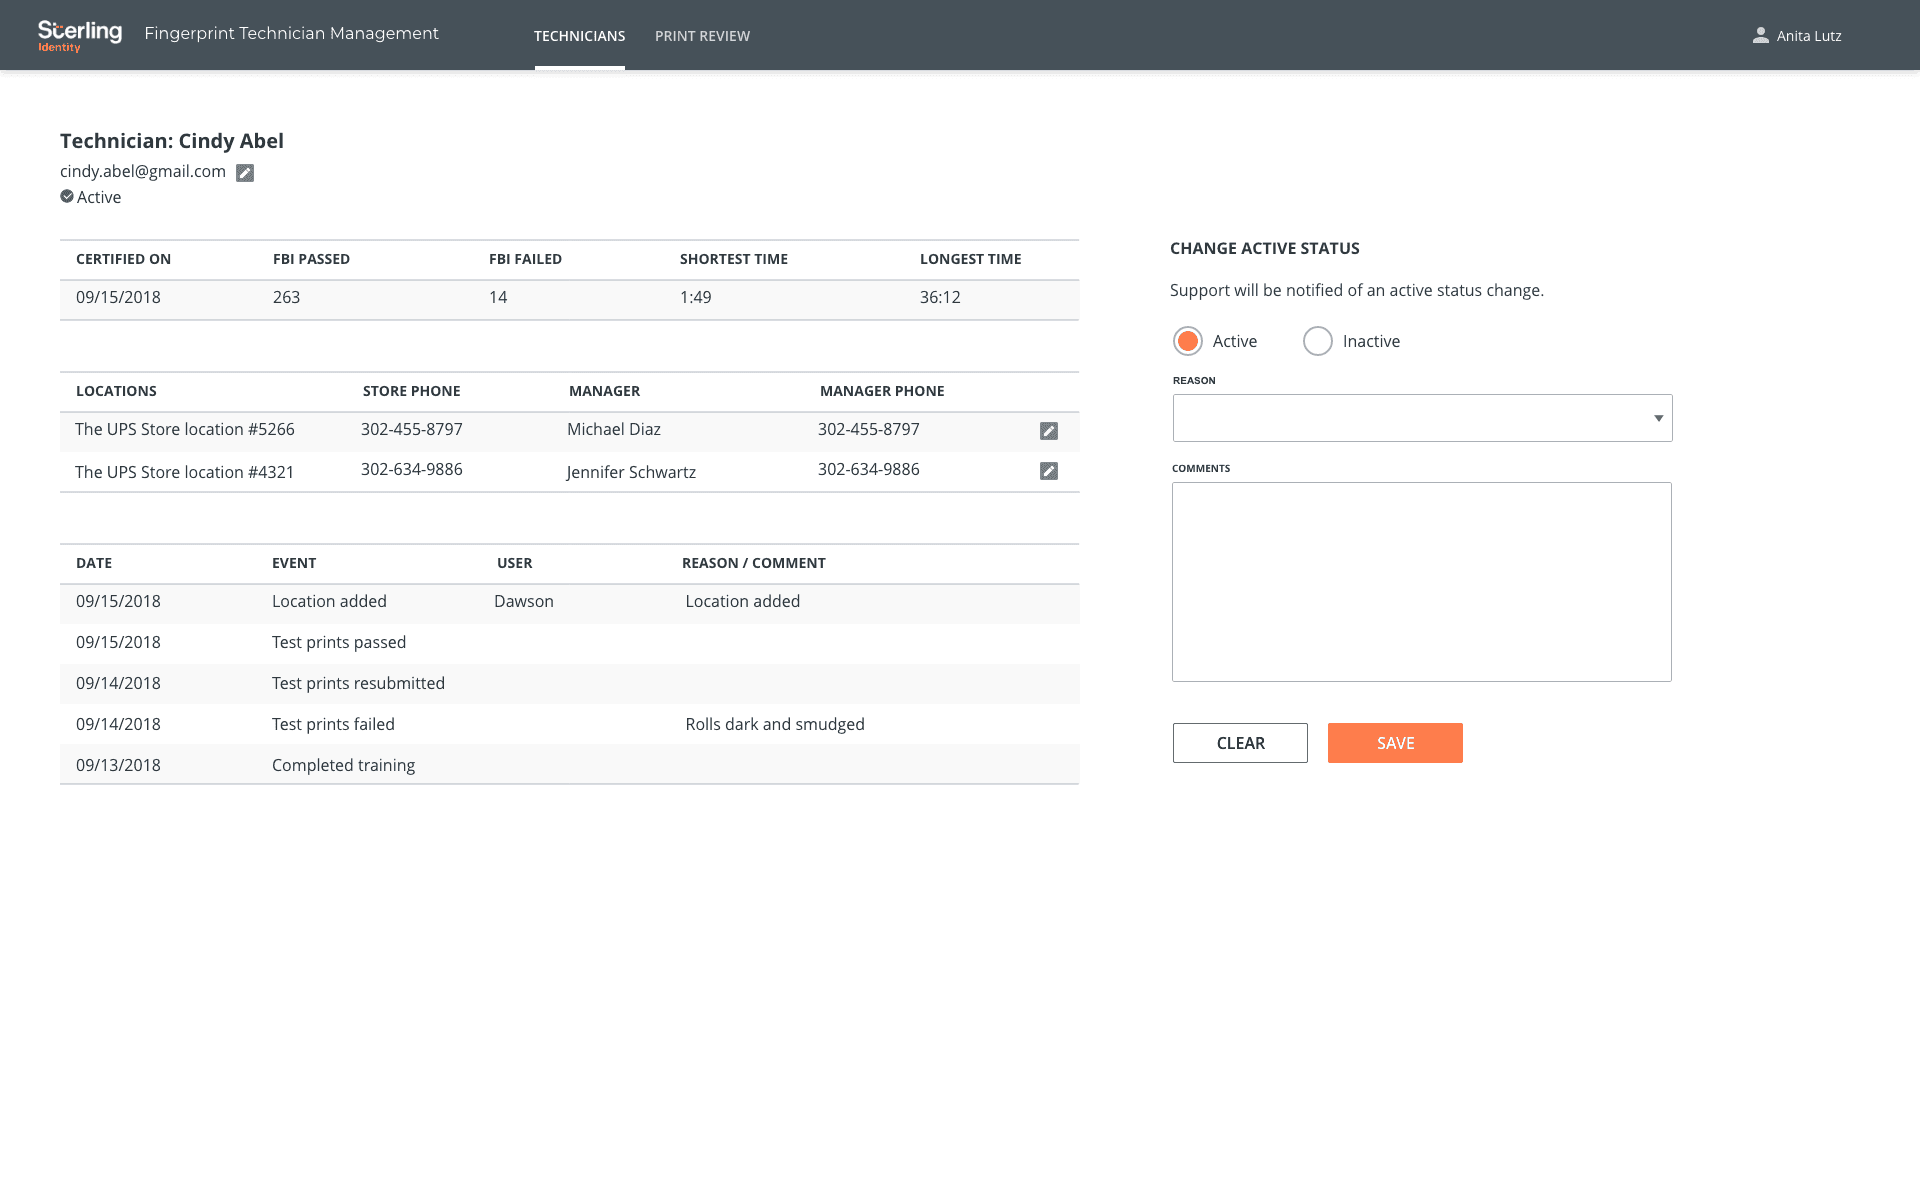Click the Active status checkmark icon
Screen dimensions: 1920x1200
tap(67, 197)
